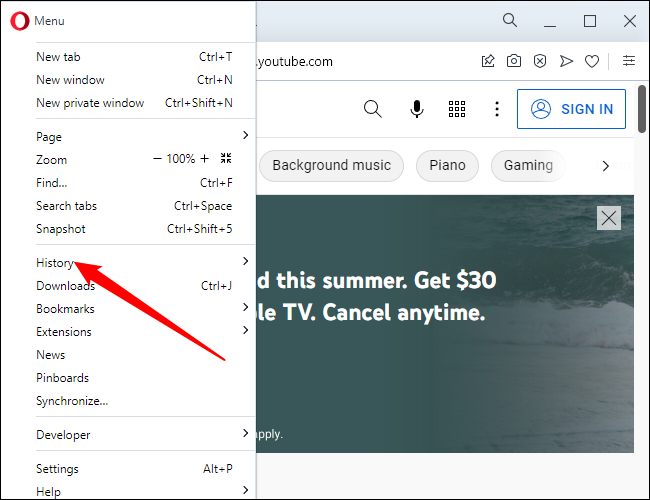Image resolution: width=650 pixels, height=500 pixels.
Task: Expand the History submenu
Action: (x=55, y=263)
